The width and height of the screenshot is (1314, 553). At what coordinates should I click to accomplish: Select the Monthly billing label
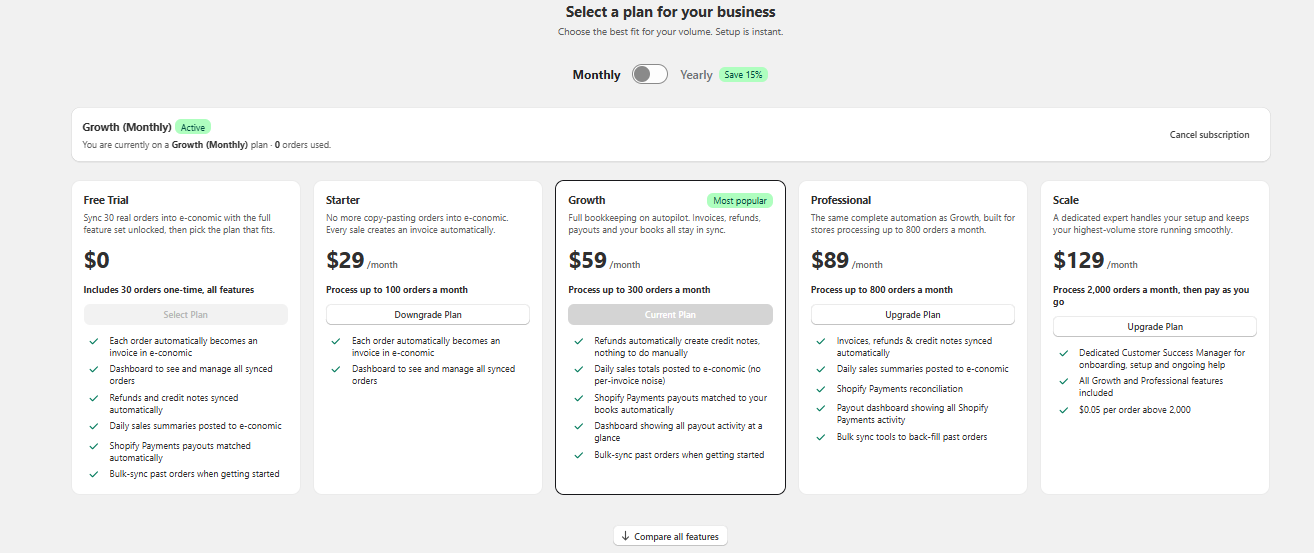[x=596, y=75]
